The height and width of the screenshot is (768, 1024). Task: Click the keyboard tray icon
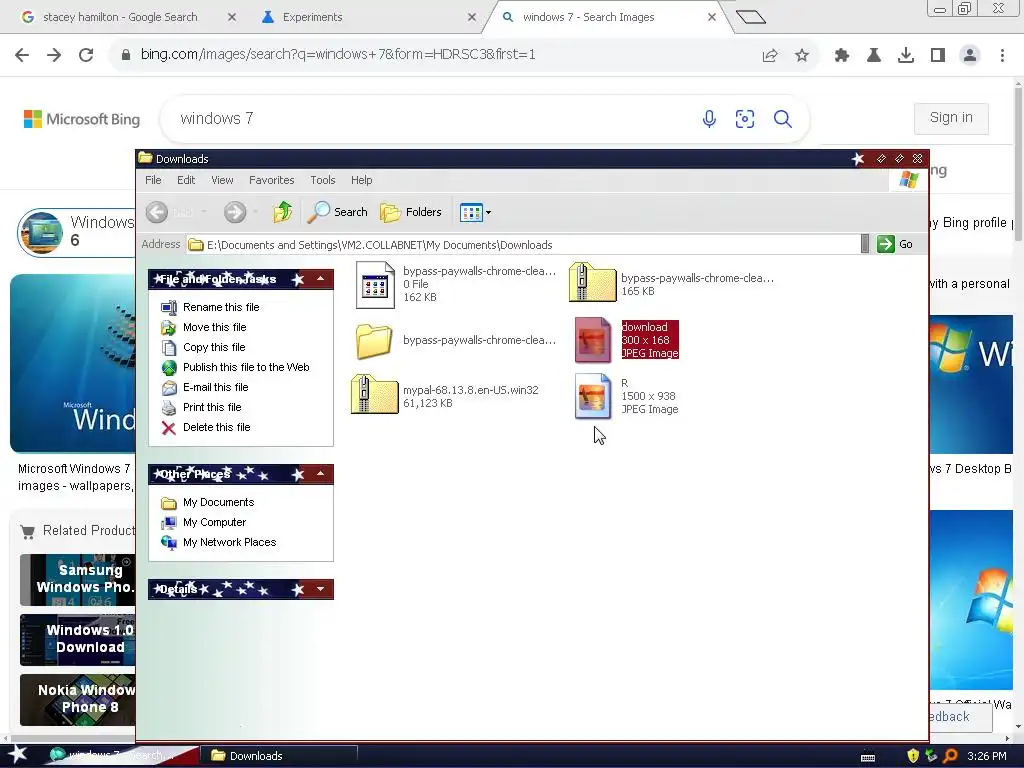868,757
